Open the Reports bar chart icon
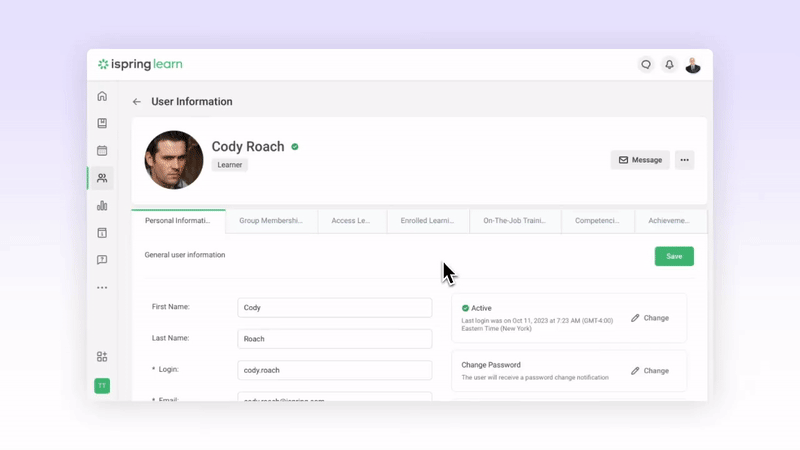The image size is (800, 450). pyautogui.click(x=102, y=206)
